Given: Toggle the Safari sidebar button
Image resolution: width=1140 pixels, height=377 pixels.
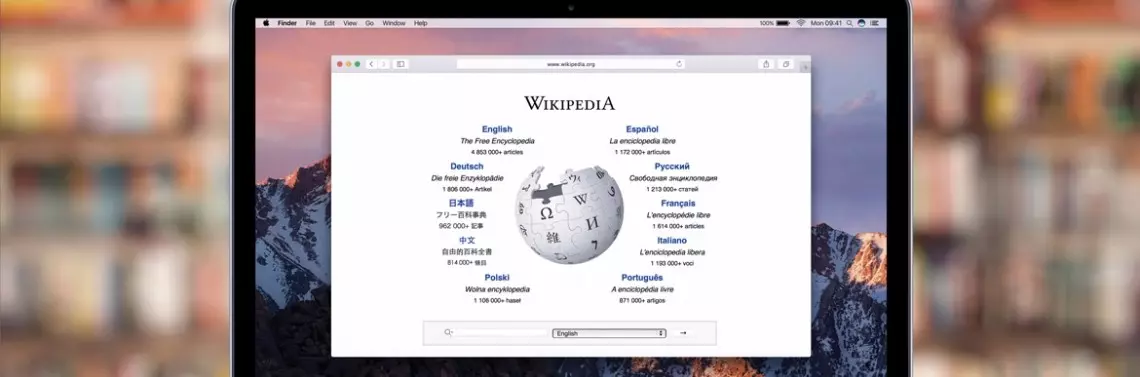Looking at the screenshot, I should pyautogui.click(x=401, y=64).
